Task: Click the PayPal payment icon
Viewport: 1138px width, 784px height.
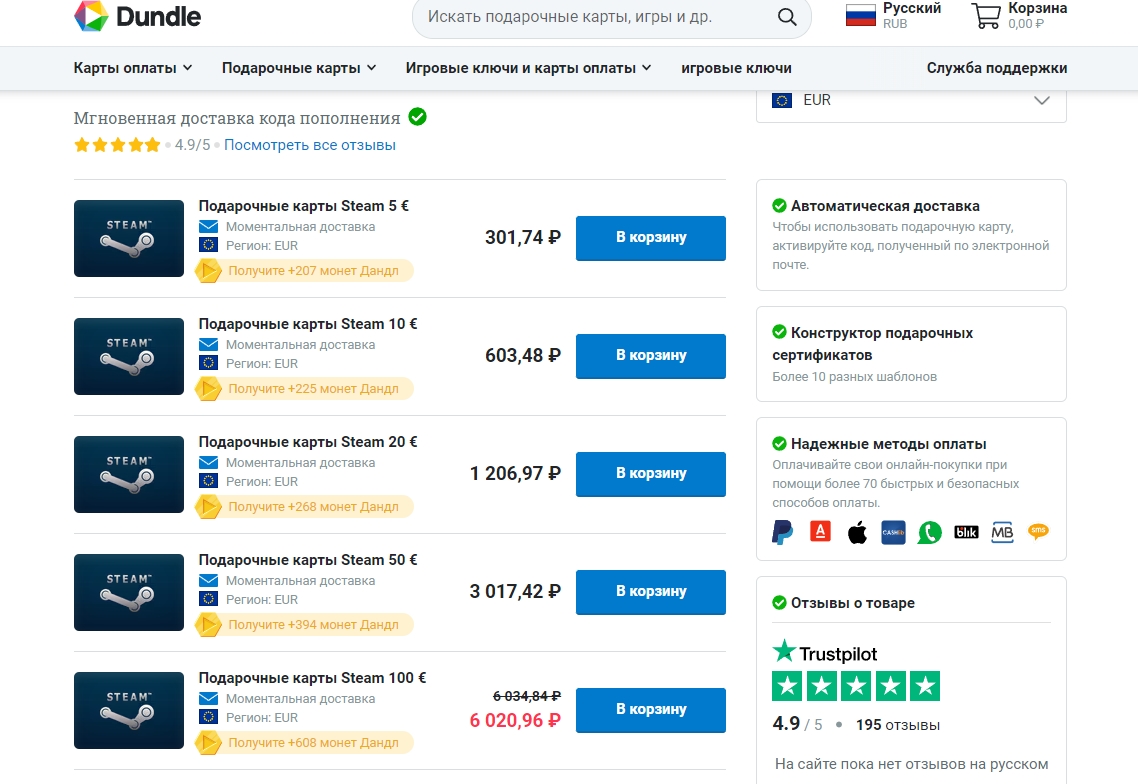Action: pyautogui.click(x=783, y=532)
